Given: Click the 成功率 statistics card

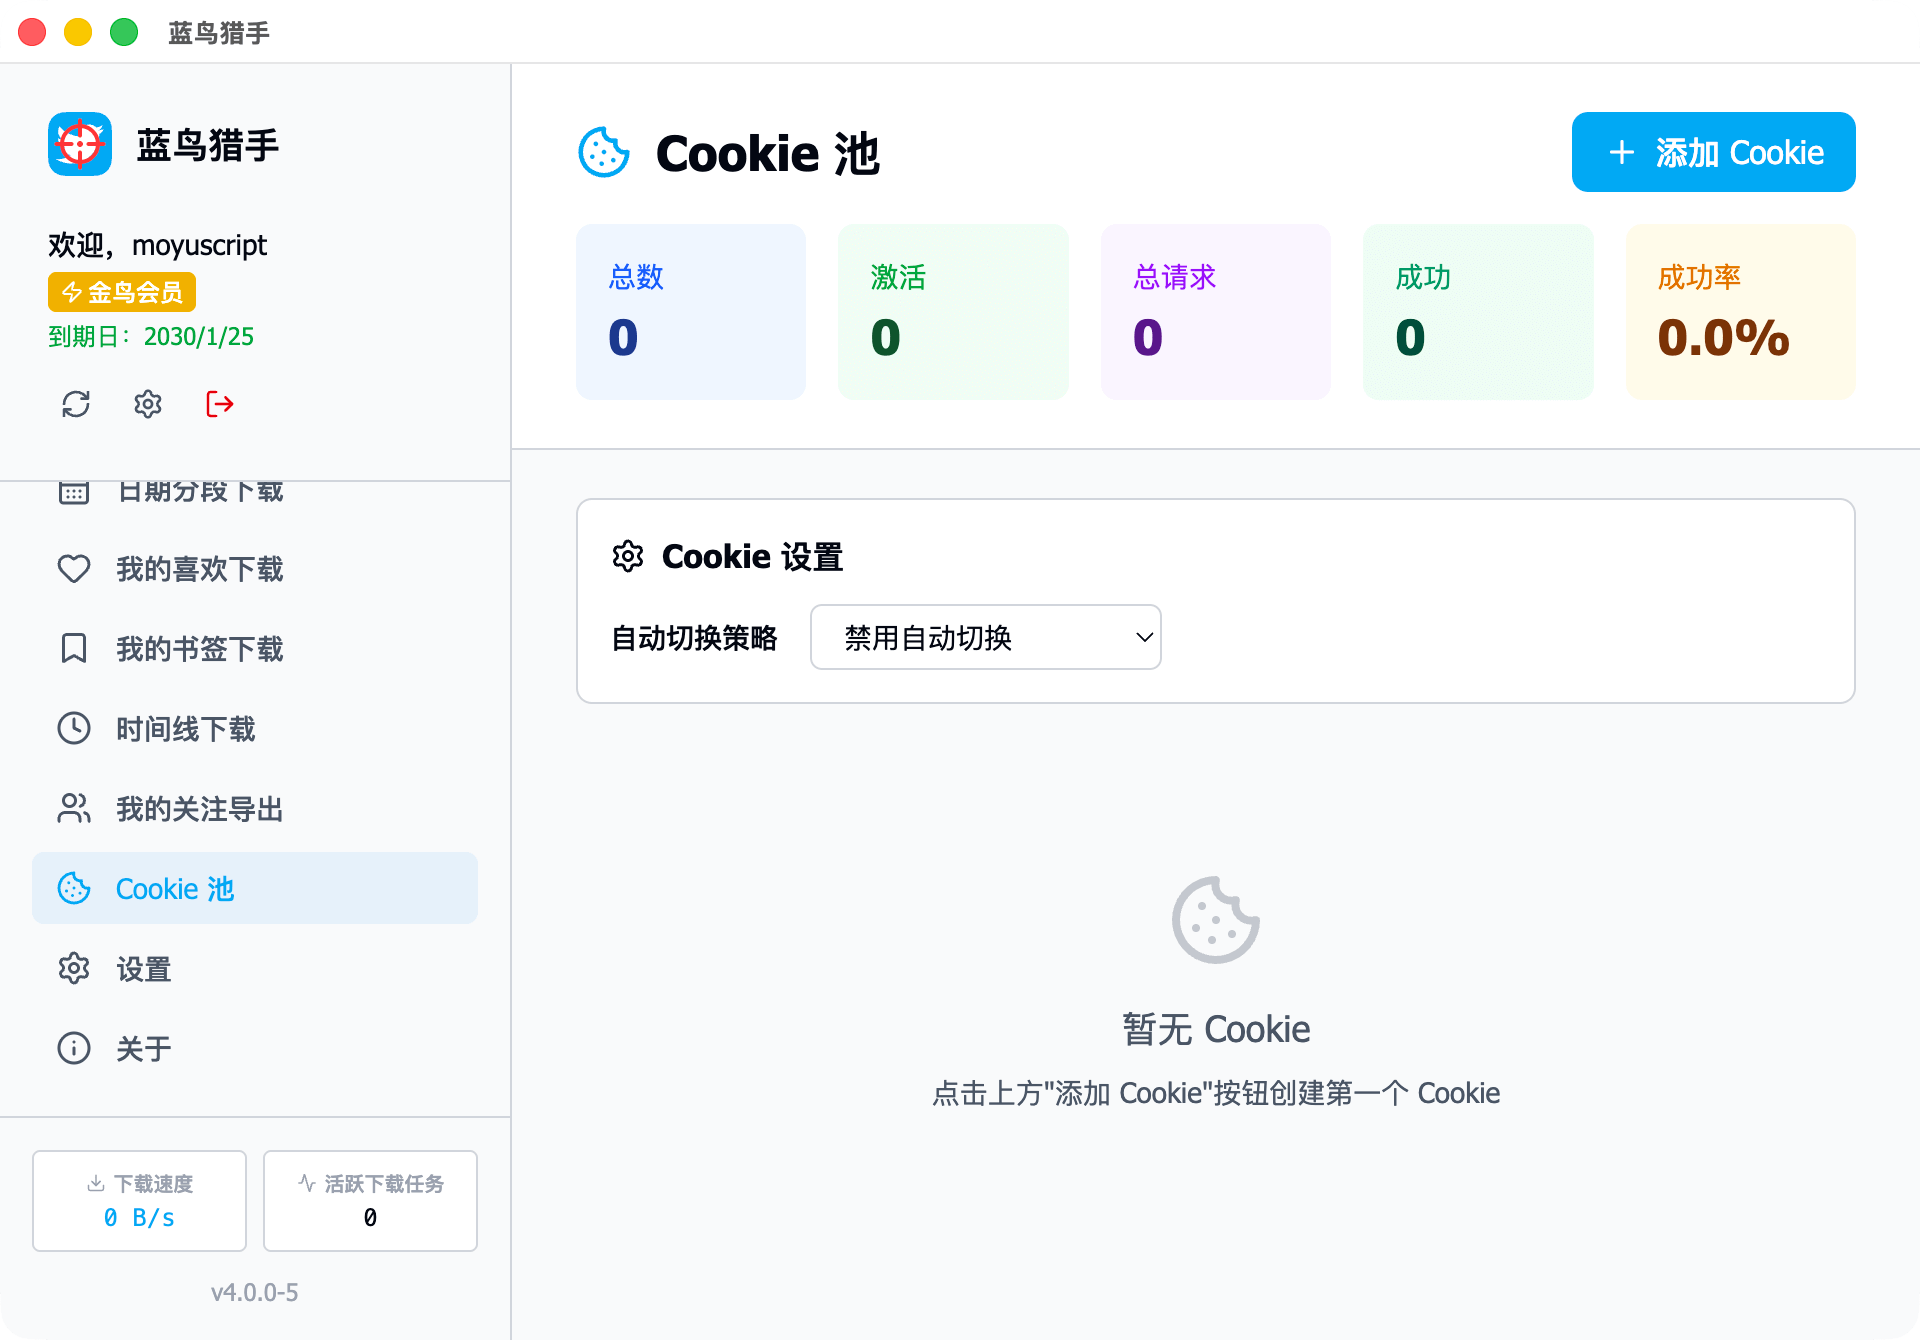Looking at the screenshot, I should pos(1740,312).
